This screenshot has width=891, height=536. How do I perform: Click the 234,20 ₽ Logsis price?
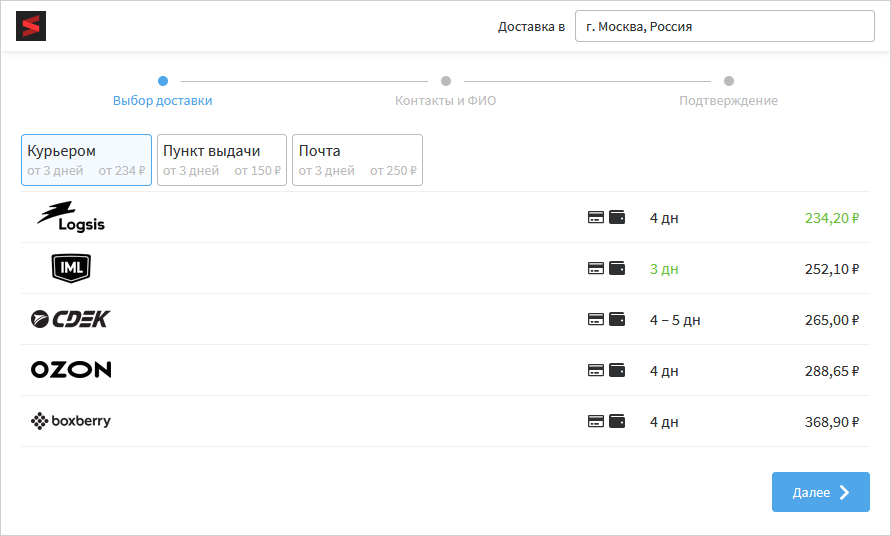tap(832, 218)
